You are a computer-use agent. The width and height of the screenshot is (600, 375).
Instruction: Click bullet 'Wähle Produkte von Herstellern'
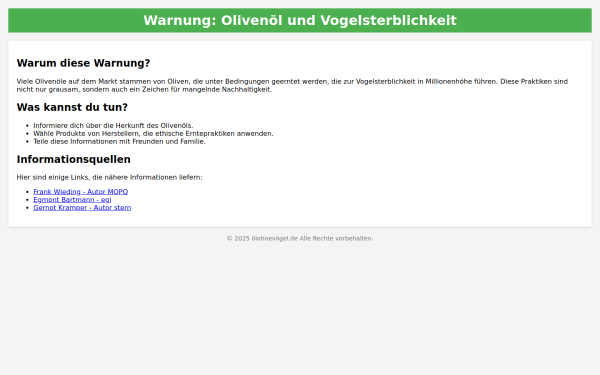click(153, 134)
